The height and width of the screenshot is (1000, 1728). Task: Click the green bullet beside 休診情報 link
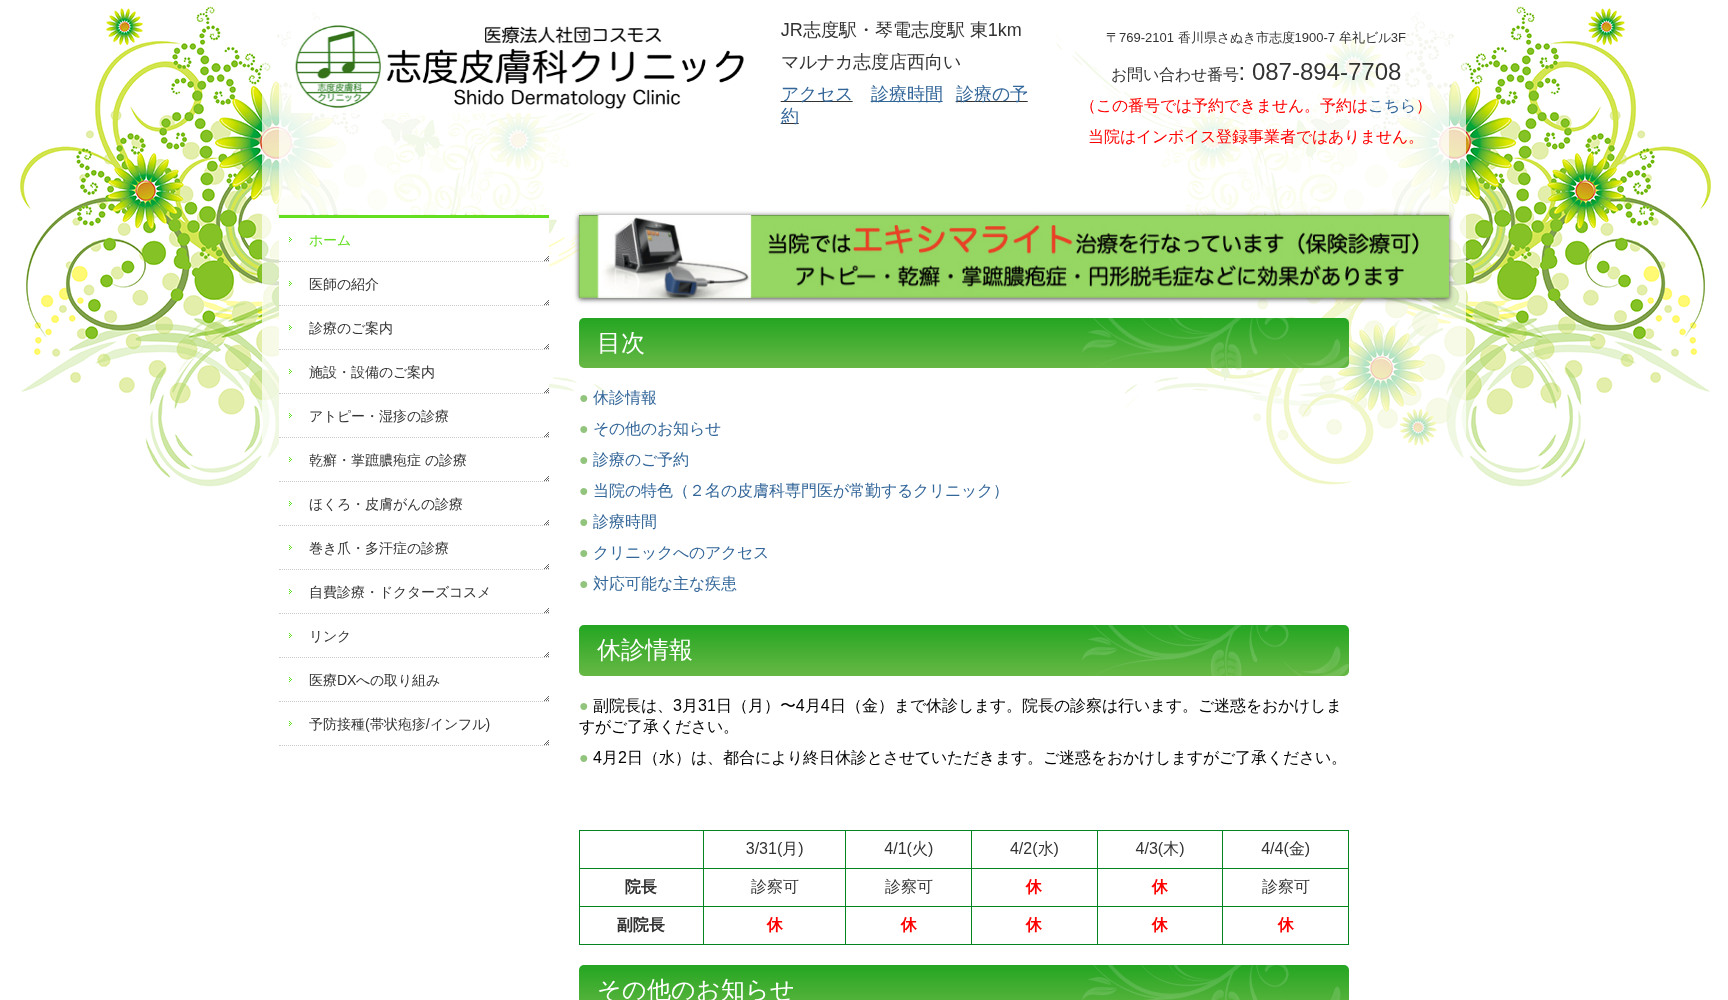coord(583,398)
